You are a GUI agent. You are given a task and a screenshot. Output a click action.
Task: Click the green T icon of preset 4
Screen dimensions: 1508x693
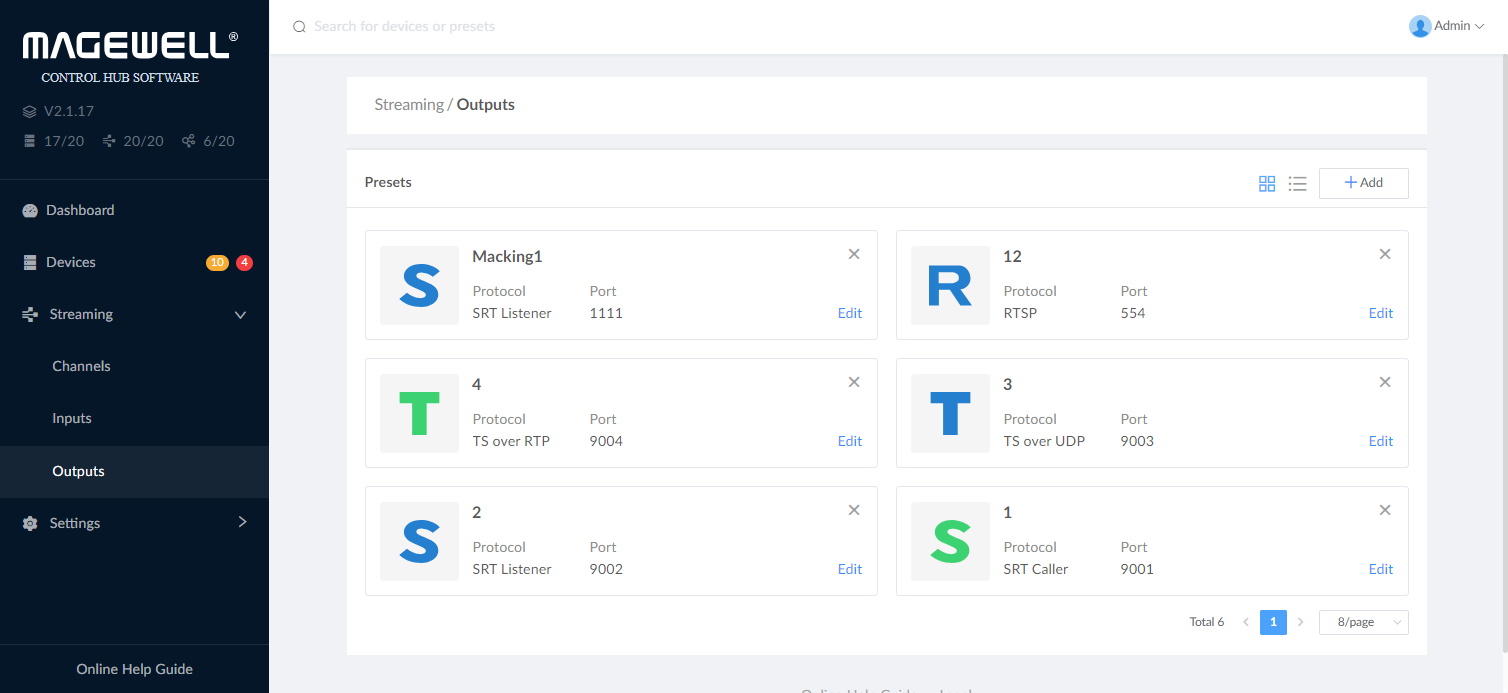pos(419,413)
